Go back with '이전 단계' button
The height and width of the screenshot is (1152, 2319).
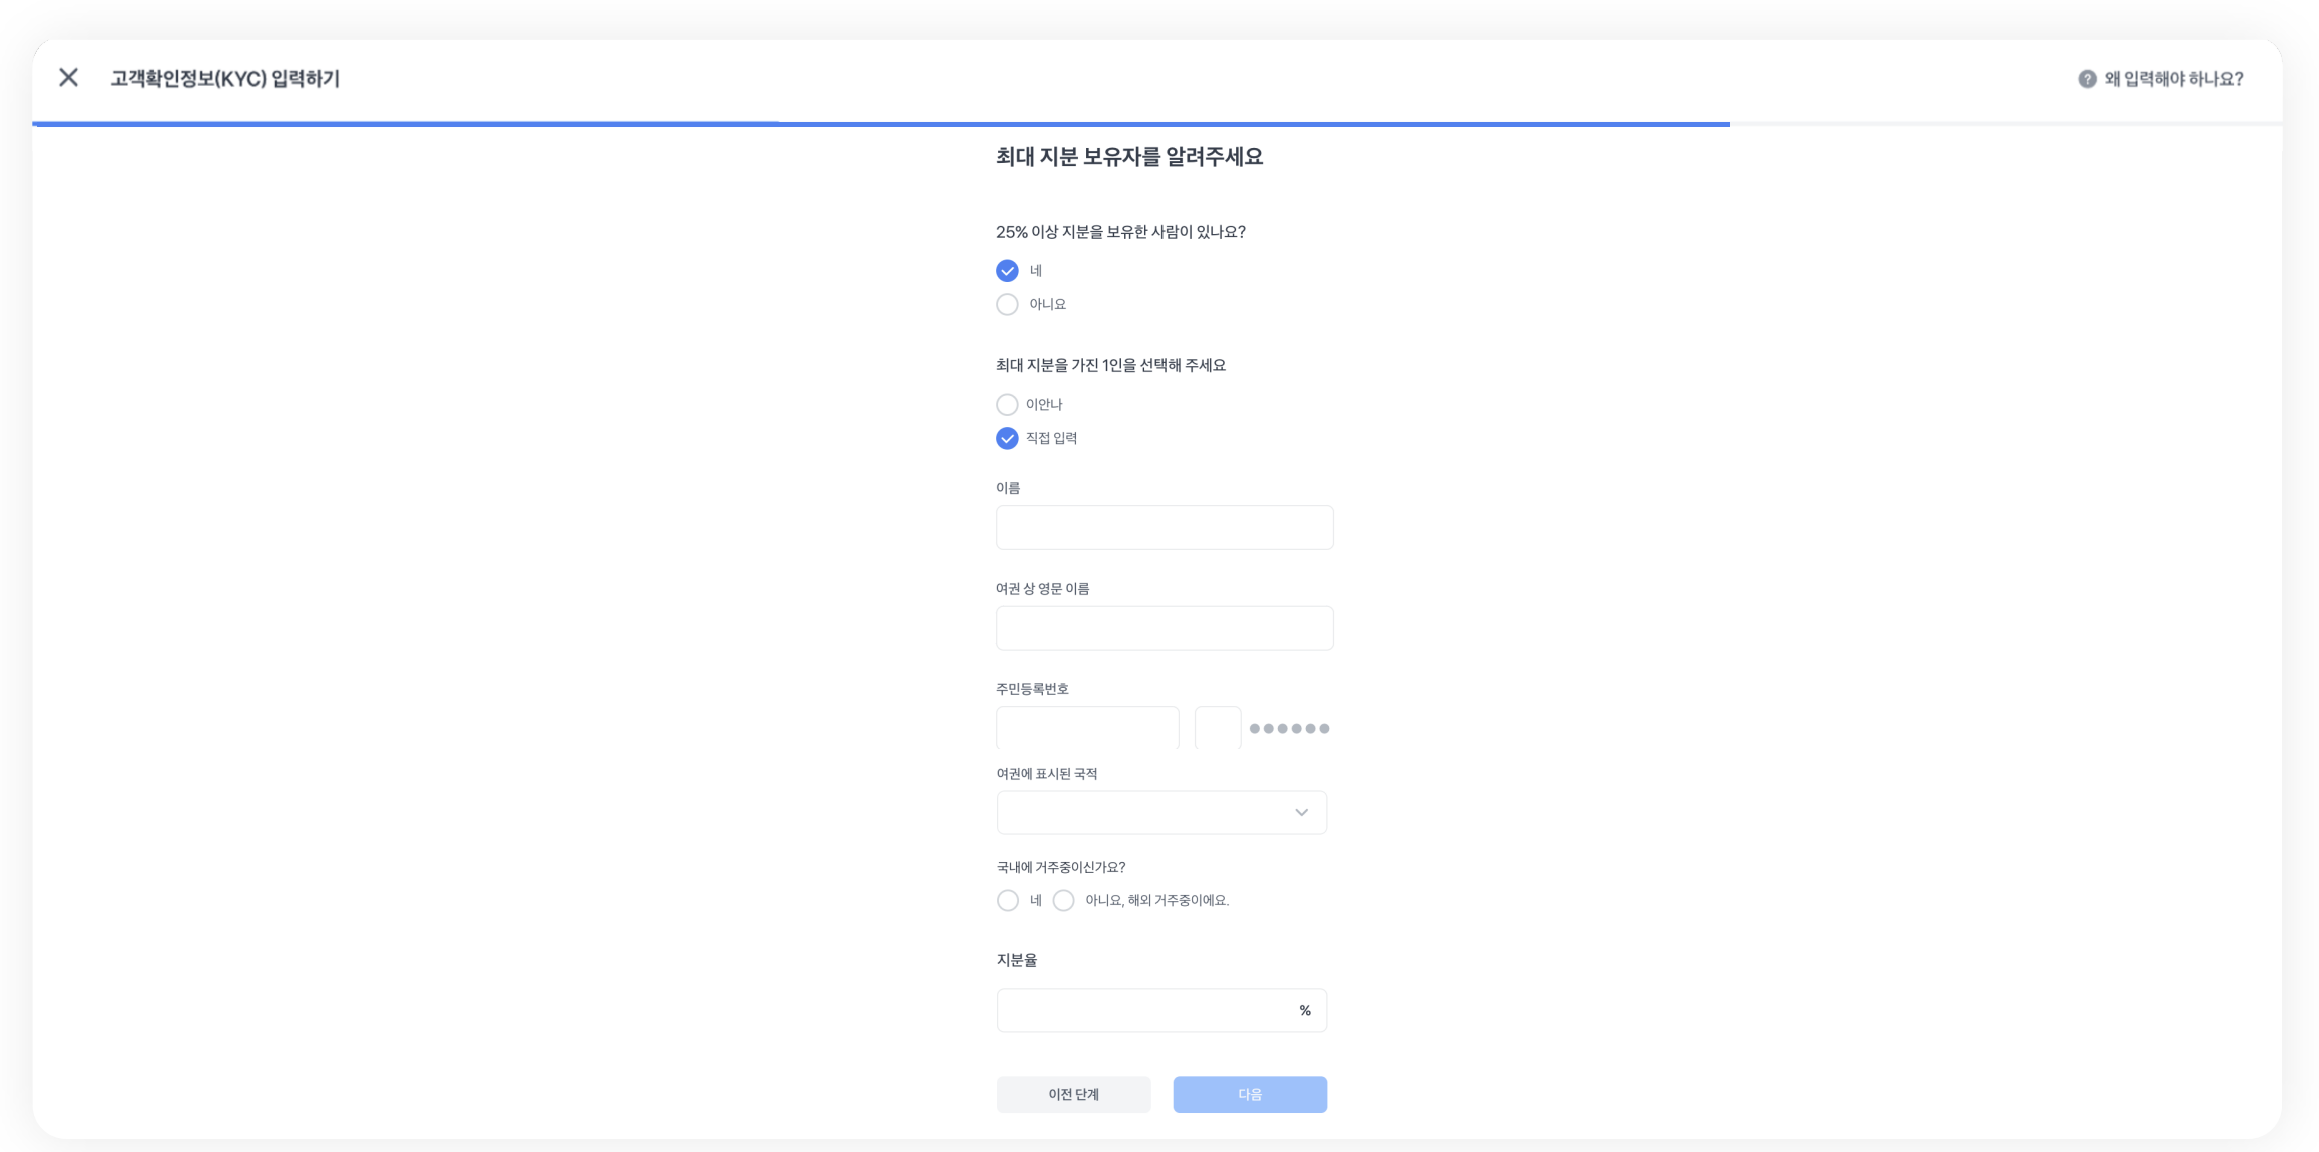point(1073,1094)
